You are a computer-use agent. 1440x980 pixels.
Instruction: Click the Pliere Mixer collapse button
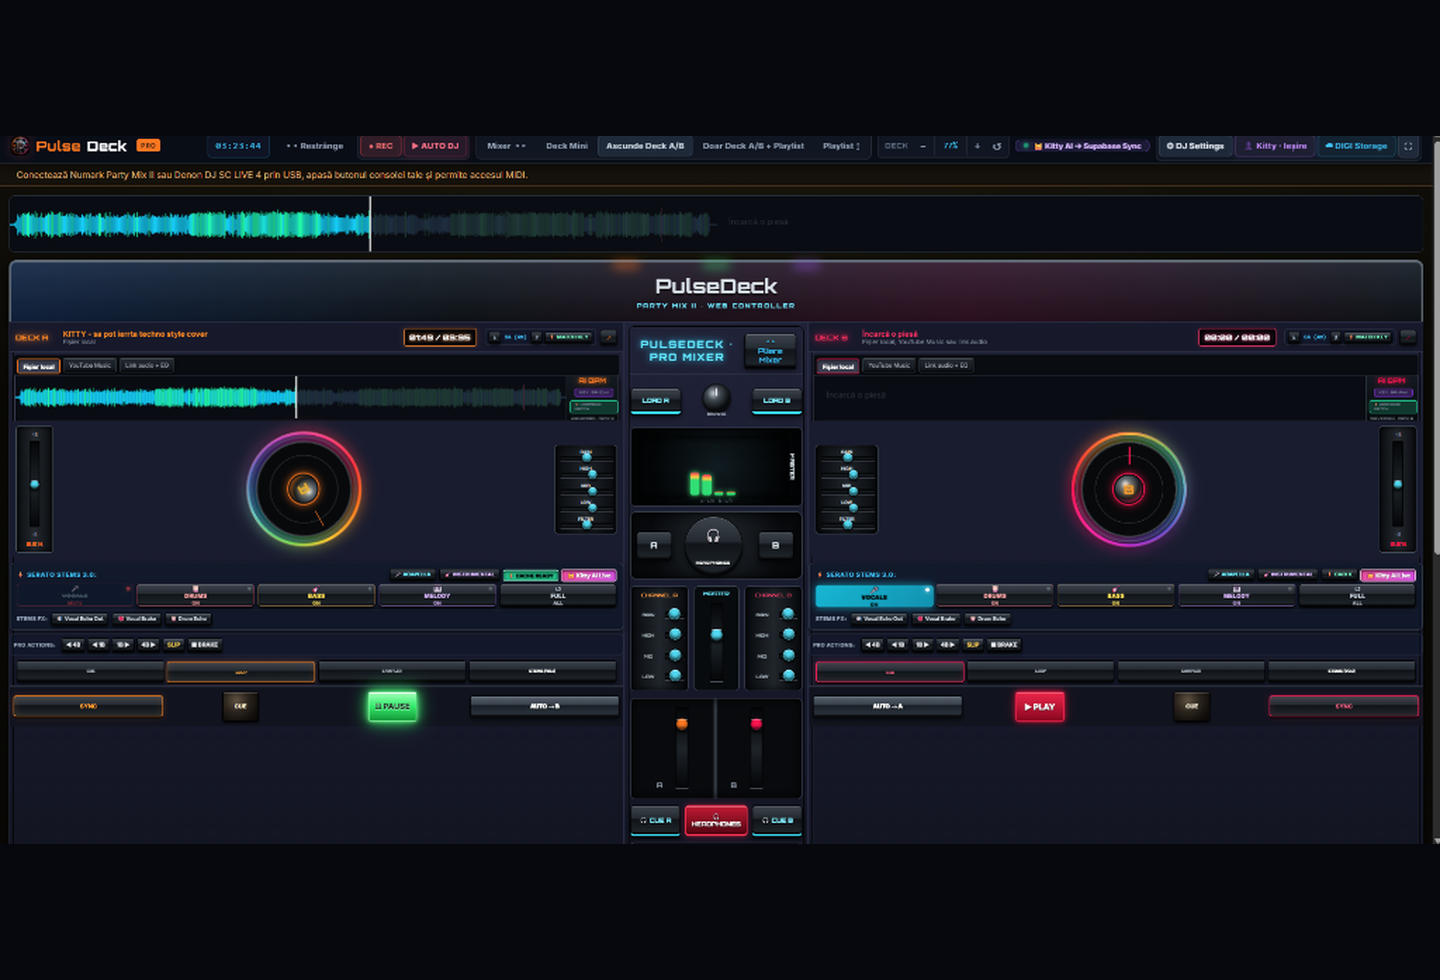point(770,351)
